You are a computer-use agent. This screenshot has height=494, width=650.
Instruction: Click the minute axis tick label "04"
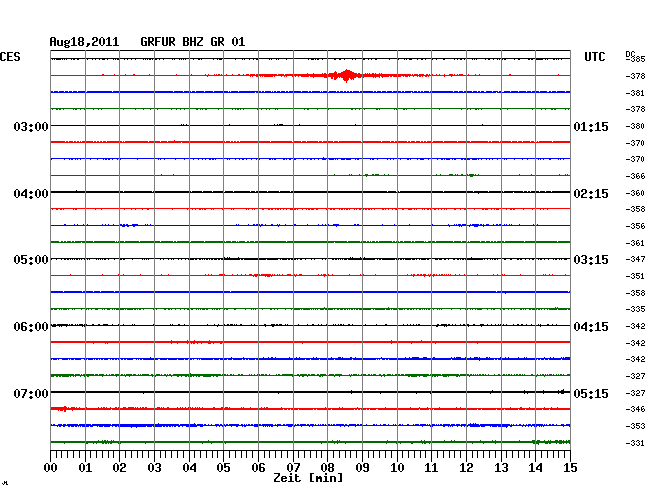point(189,468)
